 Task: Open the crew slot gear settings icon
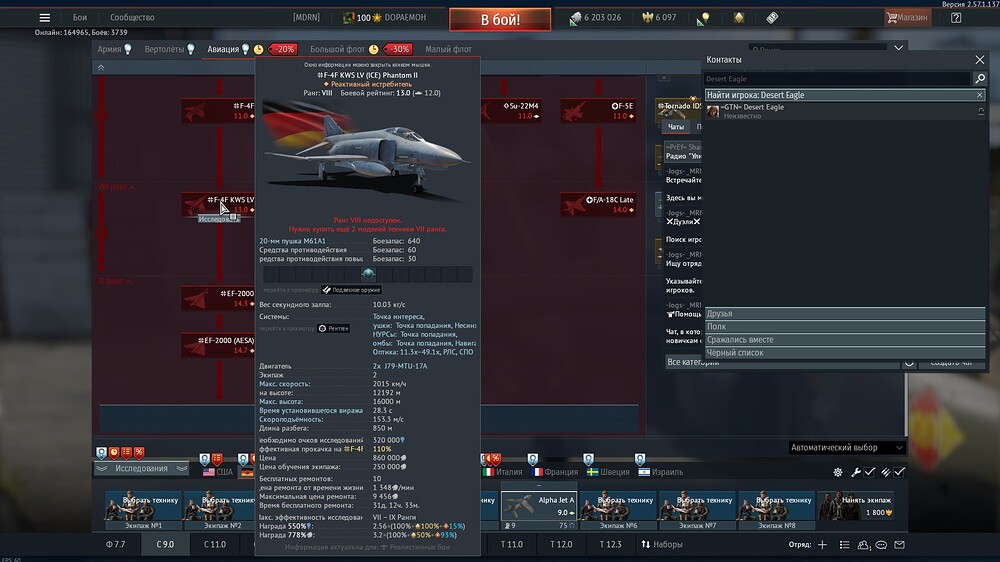[x=837, y=472]
